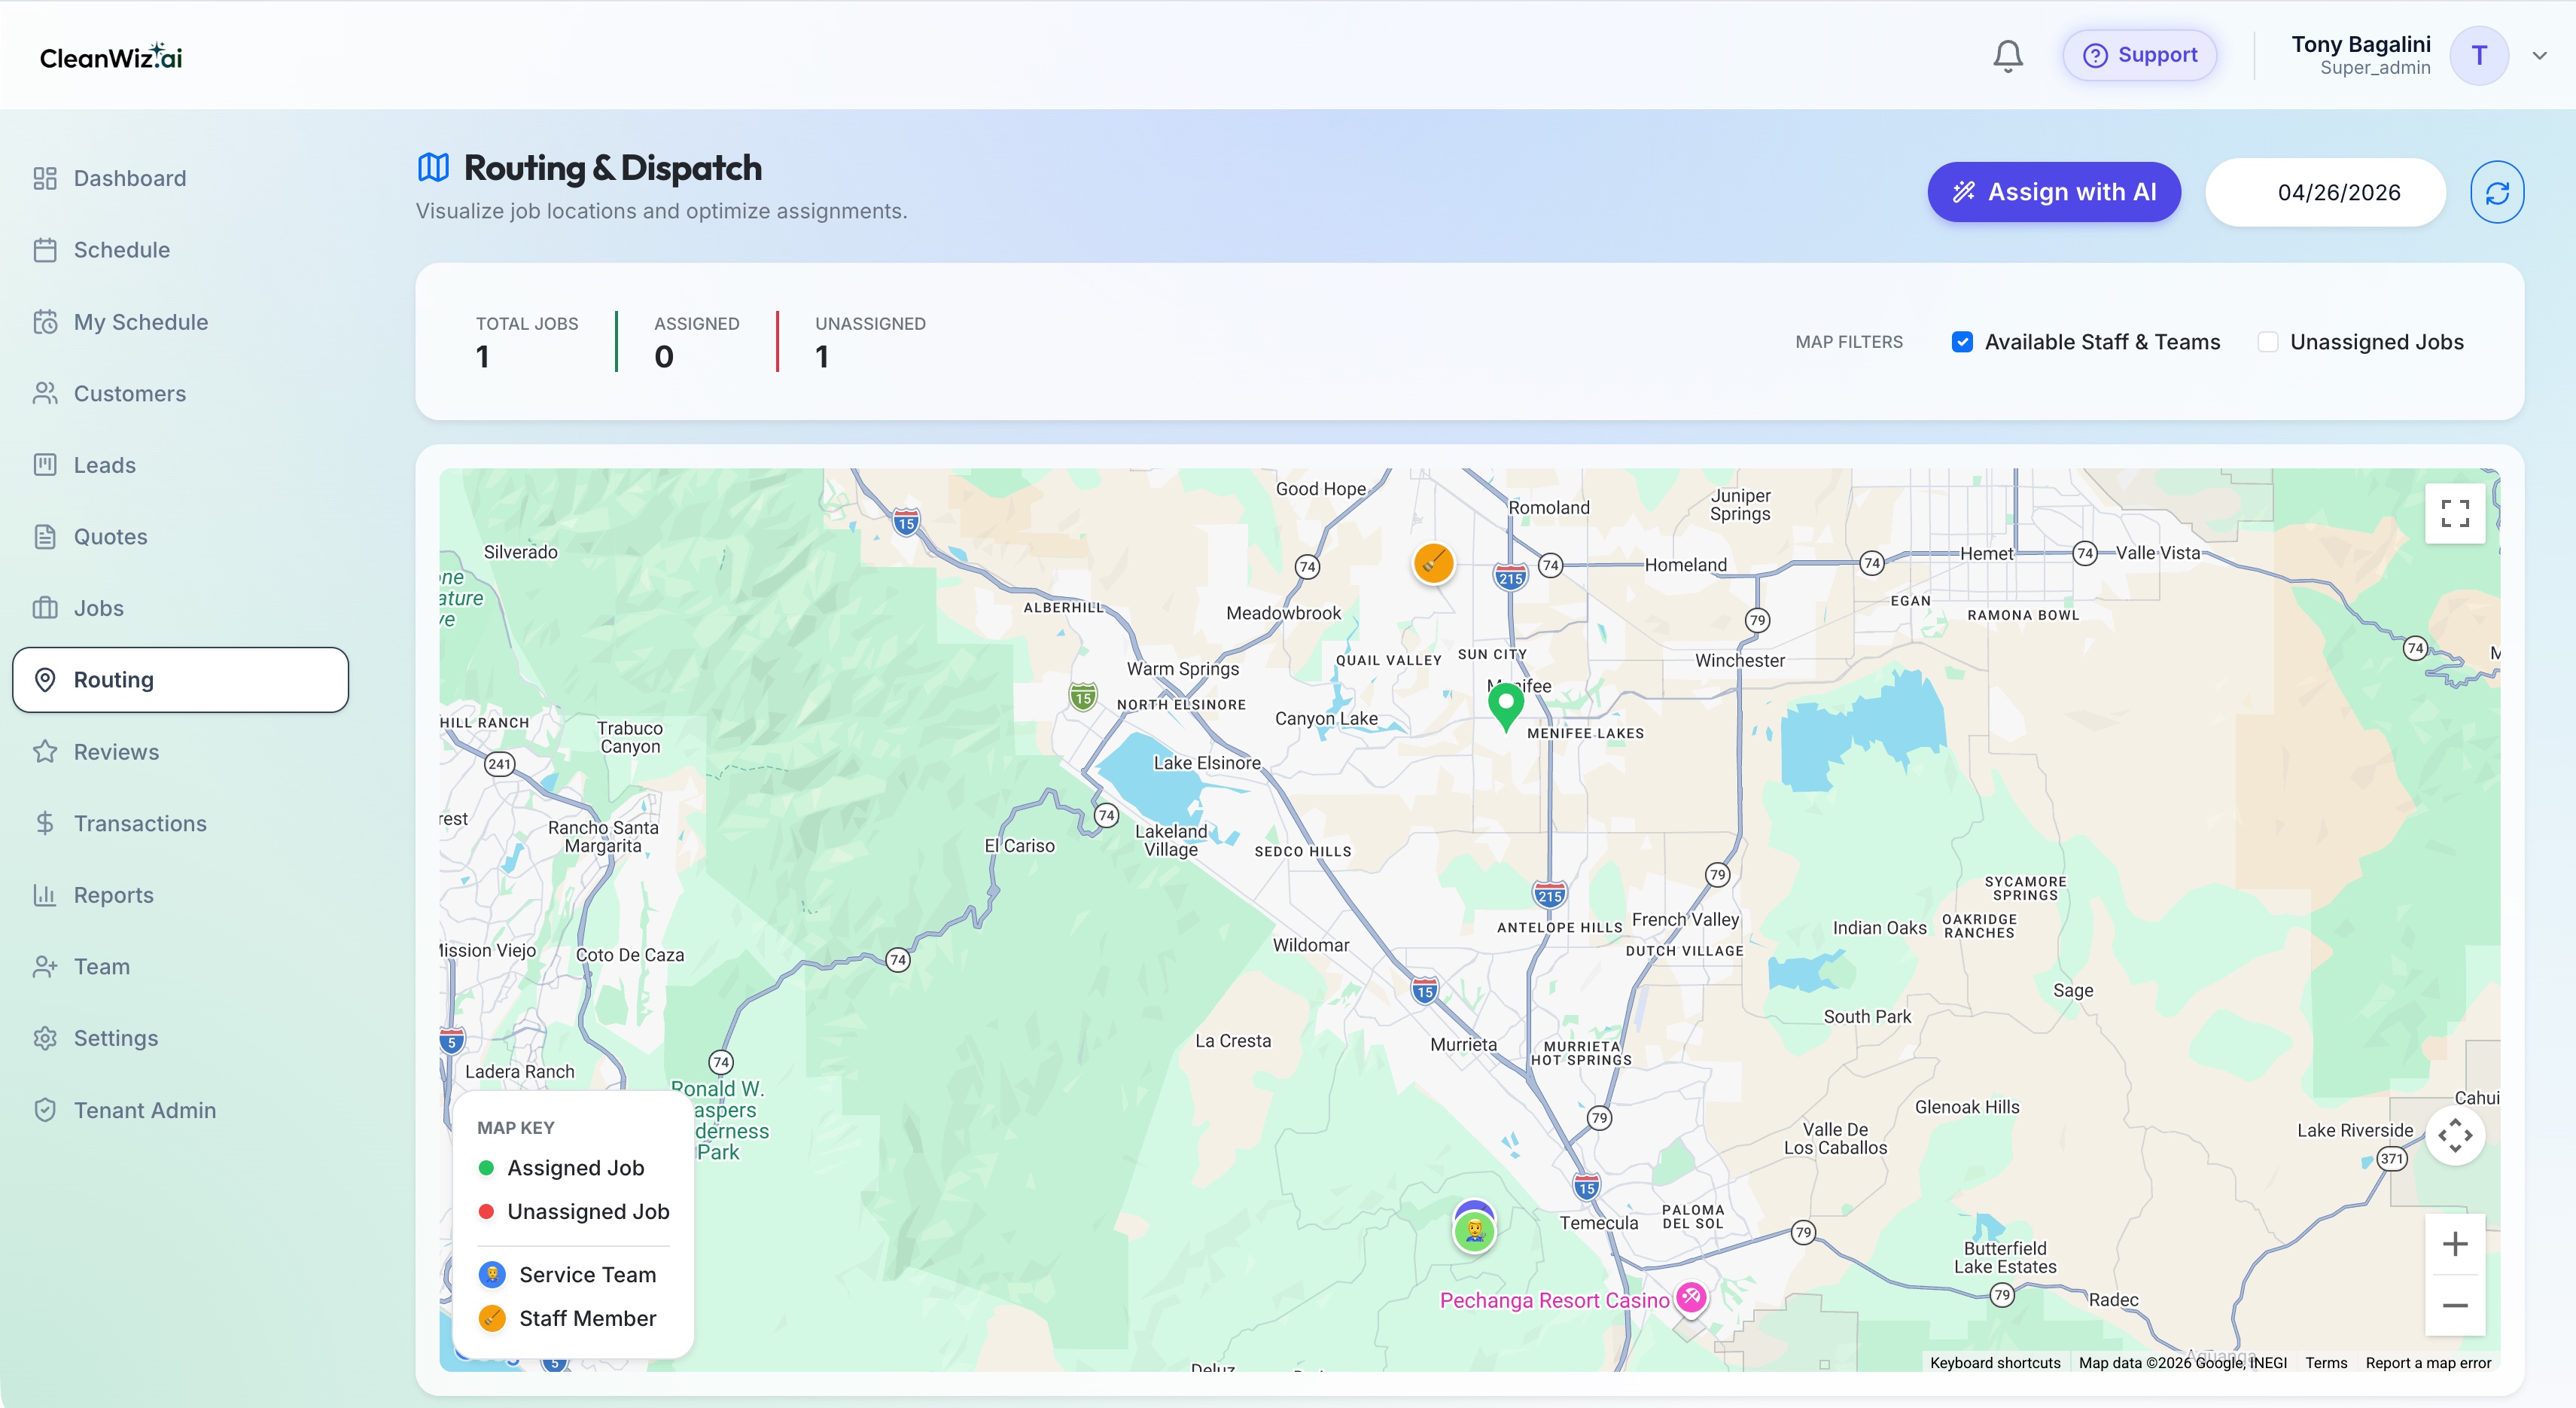Screen dimensions: 2576x1408
Task: Open the Reviews page
Action: pyautogui.click(x=180, y=752)
